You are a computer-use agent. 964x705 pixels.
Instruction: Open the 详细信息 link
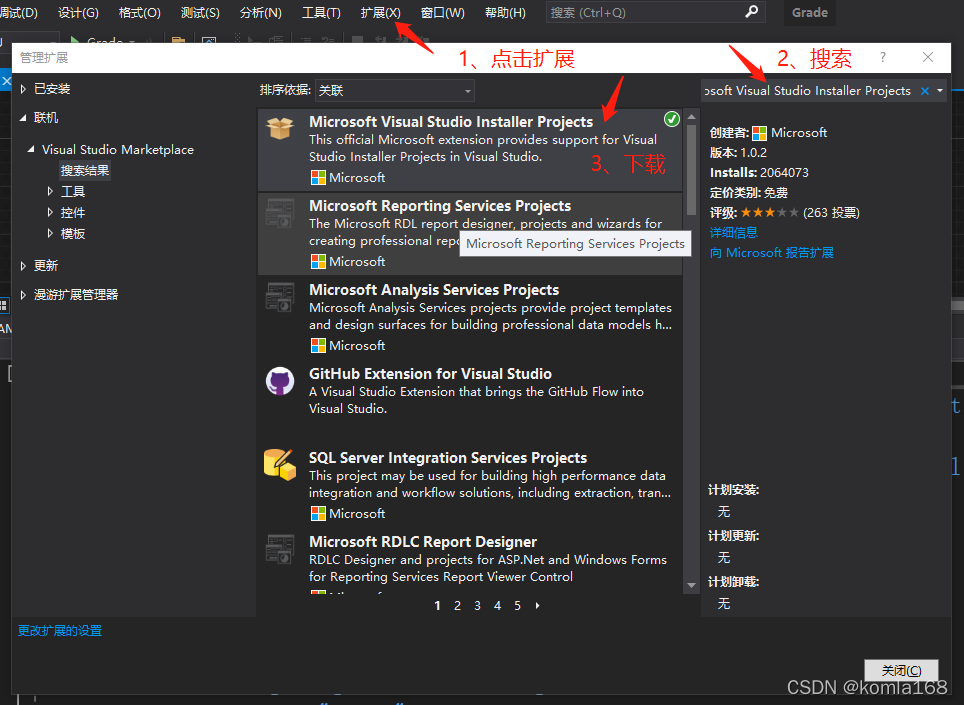[732, 232]
